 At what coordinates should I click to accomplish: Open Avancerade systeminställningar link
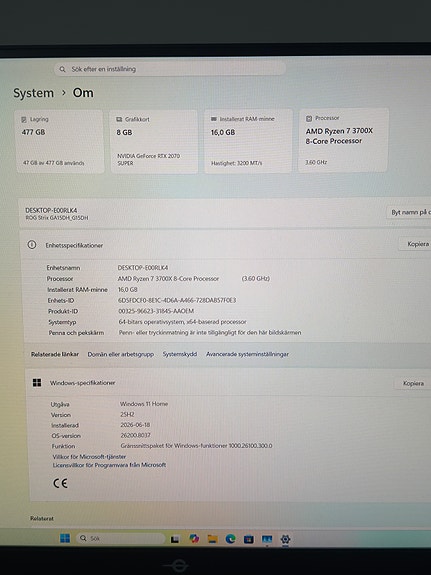[x=247, y=354]
